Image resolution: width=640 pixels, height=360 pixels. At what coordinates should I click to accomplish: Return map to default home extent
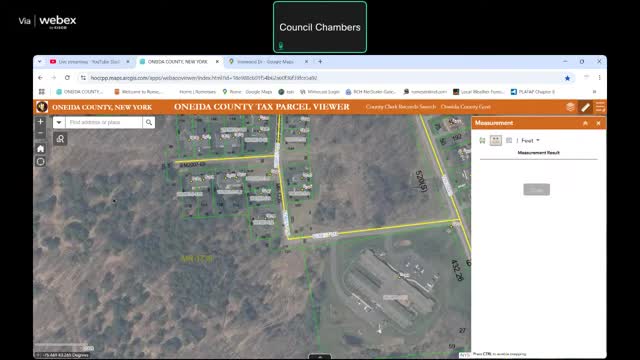pos(40,149)
